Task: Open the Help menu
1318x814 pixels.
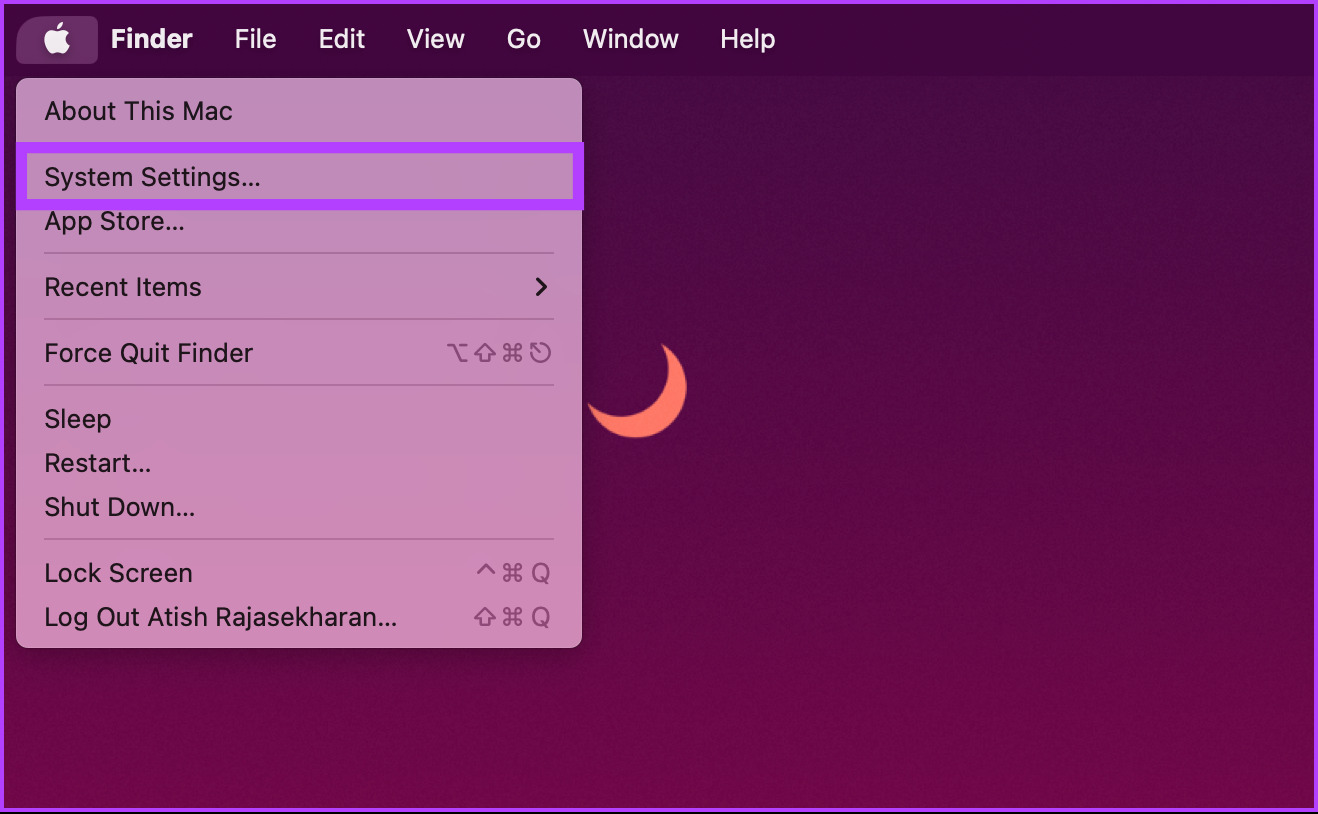Action: point(747,39)
